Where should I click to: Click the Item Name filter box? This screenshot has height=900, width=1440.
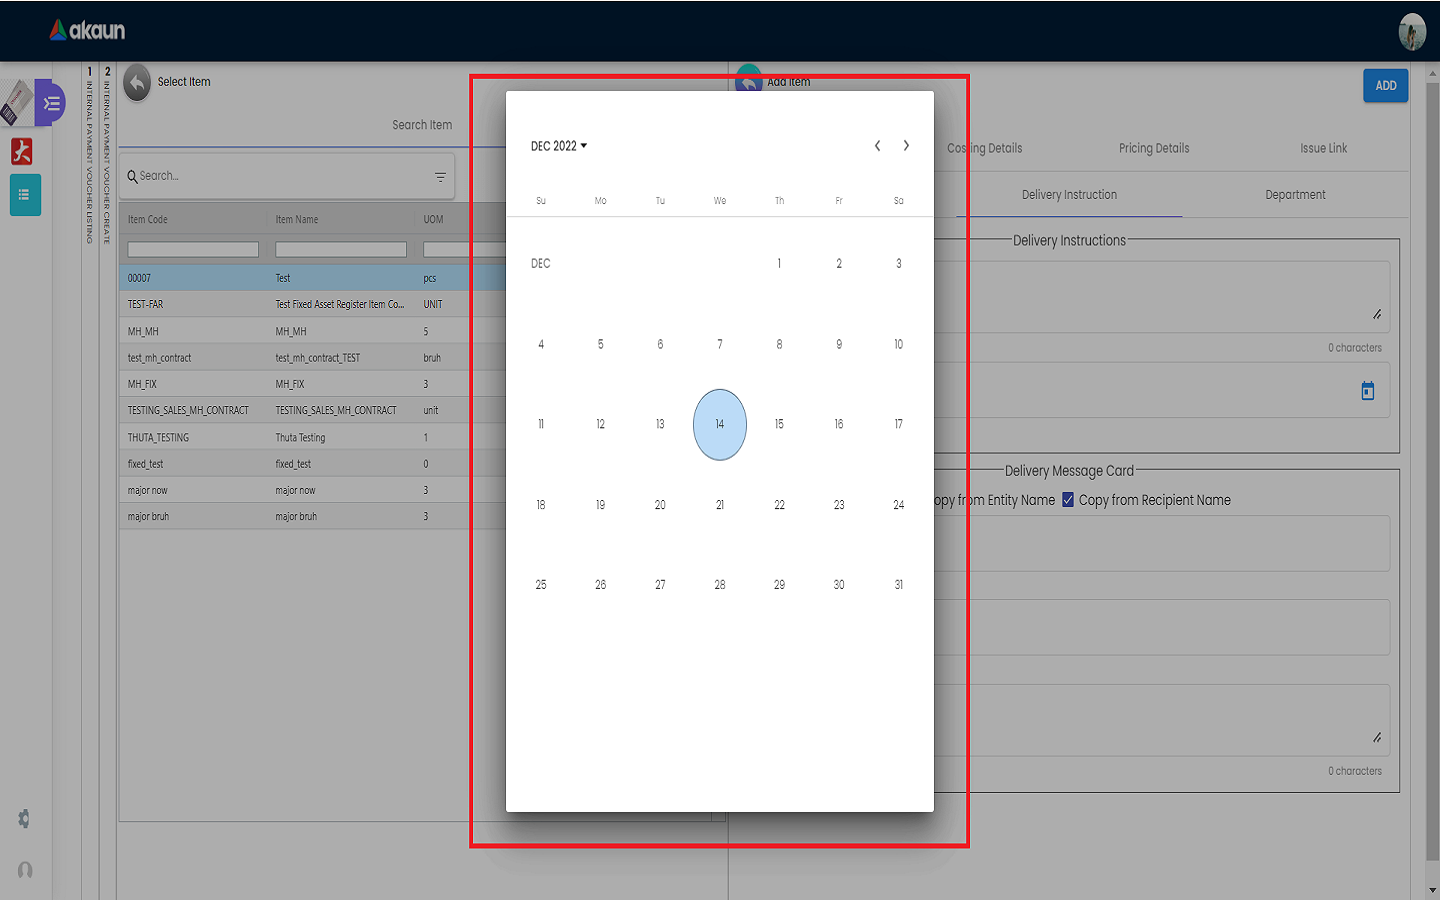pos(341,250)
